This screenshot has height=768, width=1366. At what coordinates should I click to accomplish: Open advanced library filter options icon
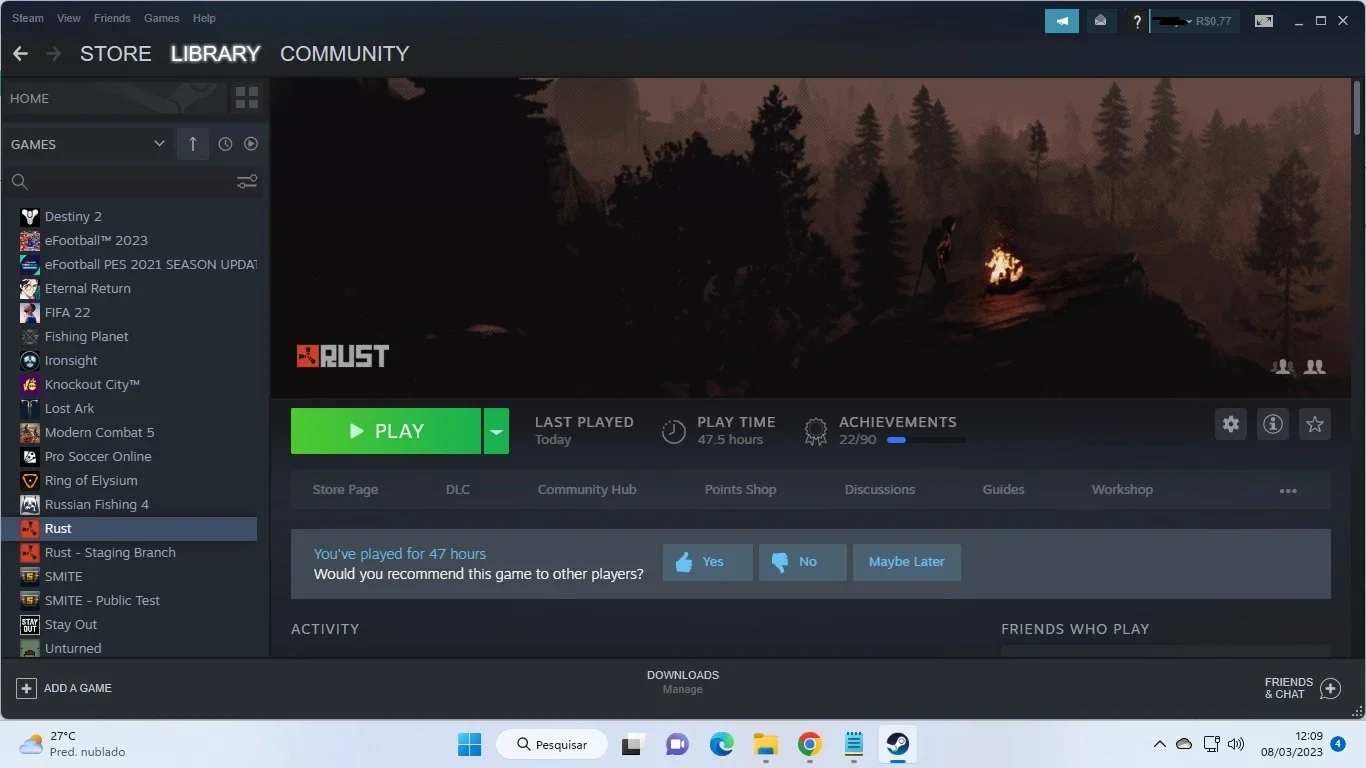[247, 181]
